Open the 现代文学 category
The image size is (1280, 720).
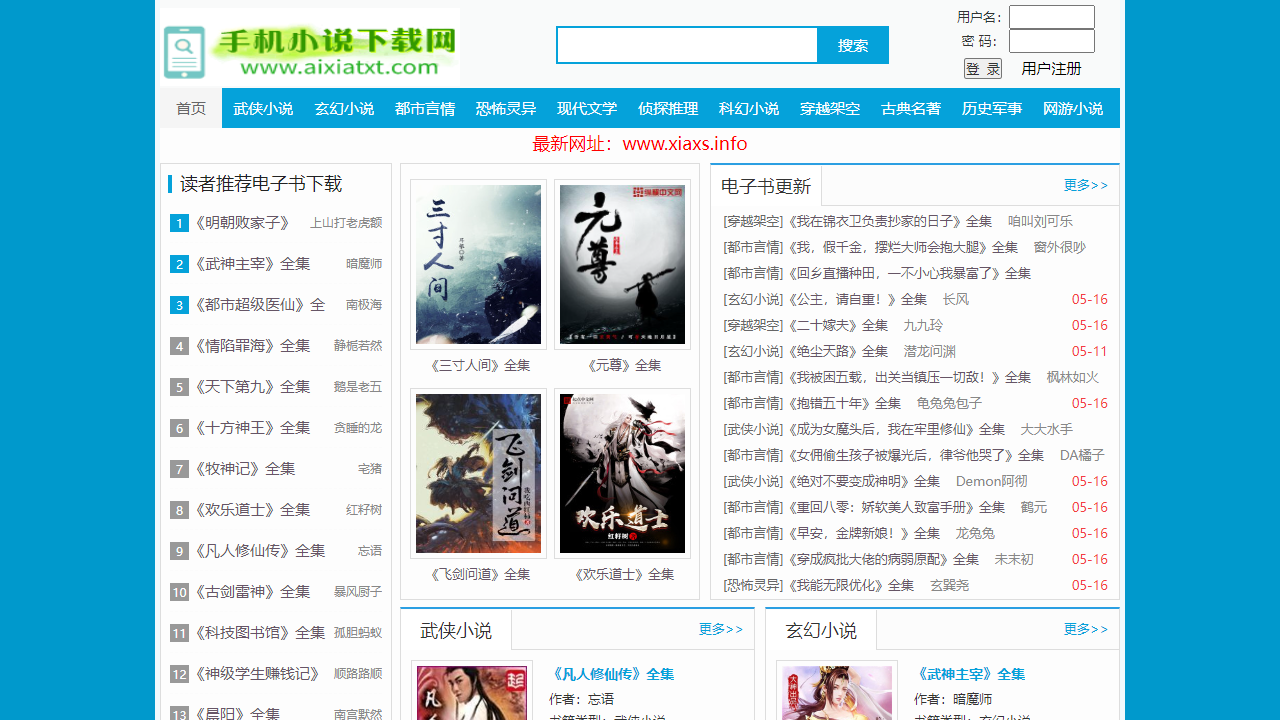pos(587,108)
